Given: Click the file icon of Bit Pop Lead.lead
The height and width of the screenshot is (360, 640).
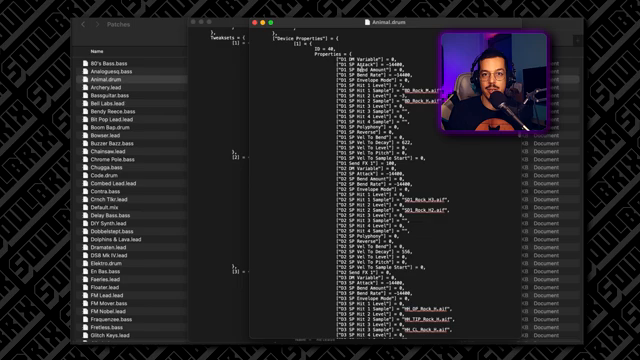Looking at the screenshot, I should coord(85,120).
